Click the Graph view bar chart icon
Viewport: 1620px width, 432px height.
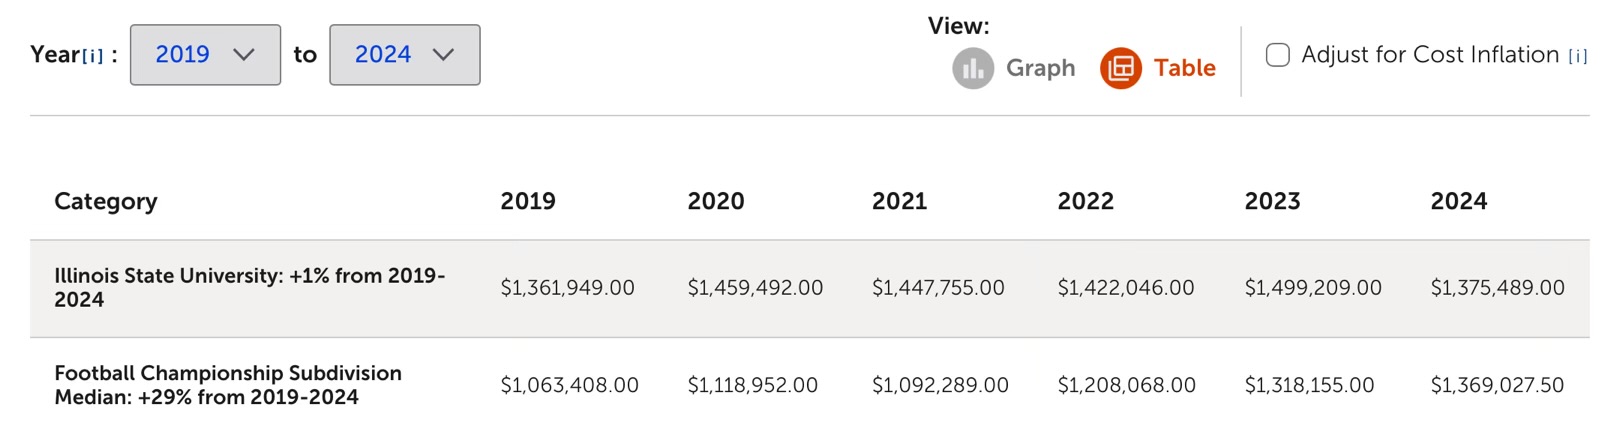[x=972, y=69]
